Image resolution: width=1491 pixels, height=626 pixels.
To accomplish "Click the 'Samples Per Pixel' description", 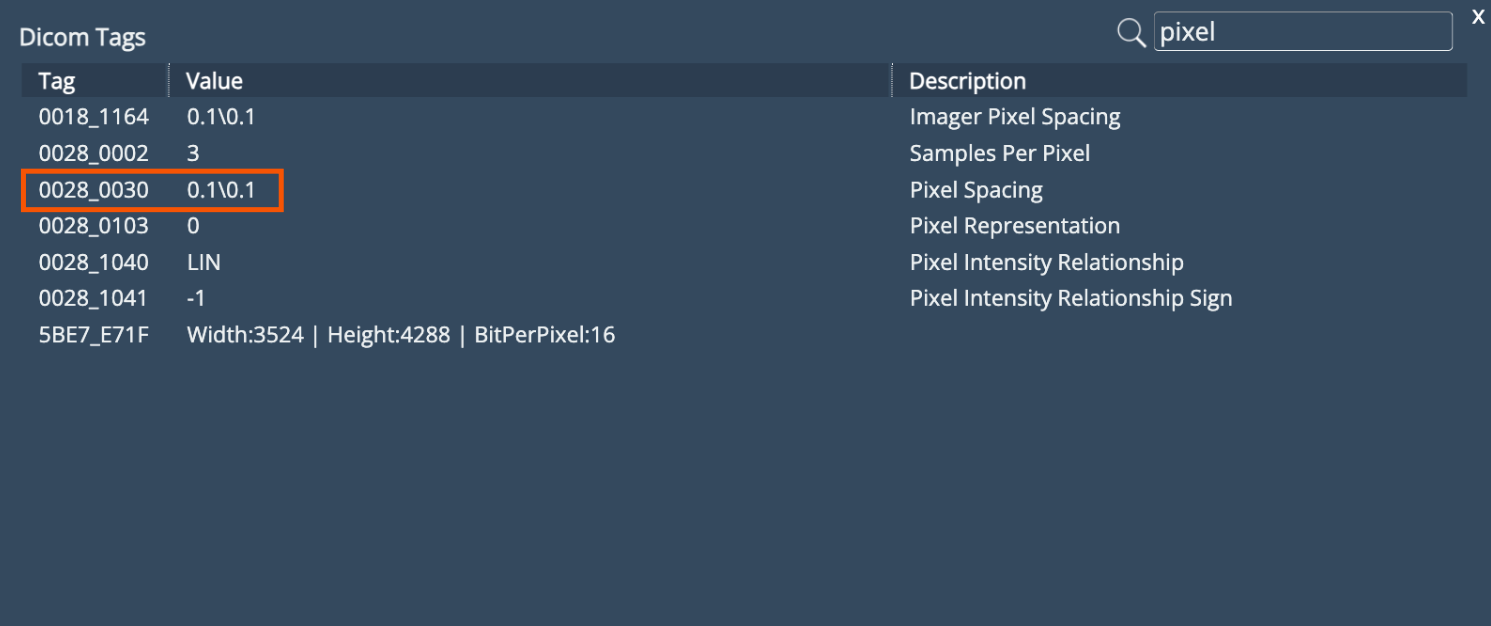I will [999, 154].
